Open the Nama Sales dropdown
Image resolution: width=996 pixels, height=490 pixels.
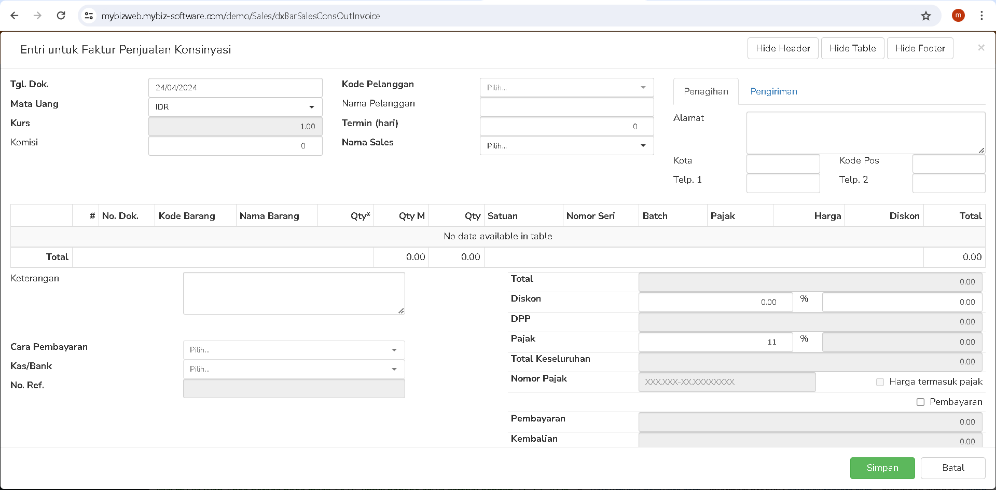(x=567, y=146)
